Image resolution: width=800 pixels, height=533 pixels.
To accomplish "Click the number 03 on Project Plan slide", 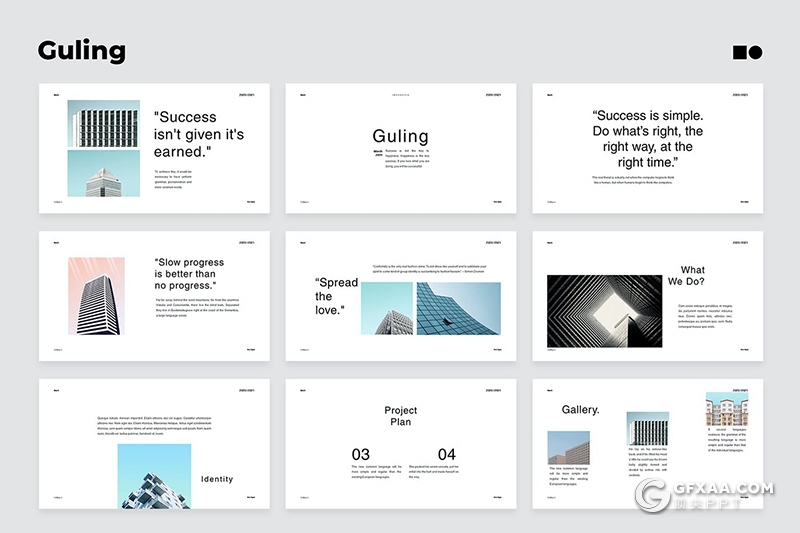I will (360, 454).
